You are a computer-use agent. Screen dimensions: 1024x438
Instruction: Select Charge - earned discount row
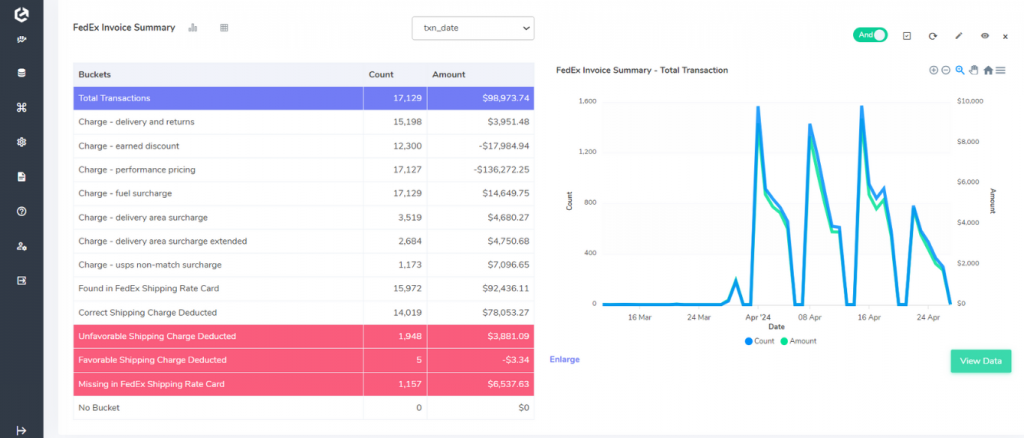click(304, 146)
